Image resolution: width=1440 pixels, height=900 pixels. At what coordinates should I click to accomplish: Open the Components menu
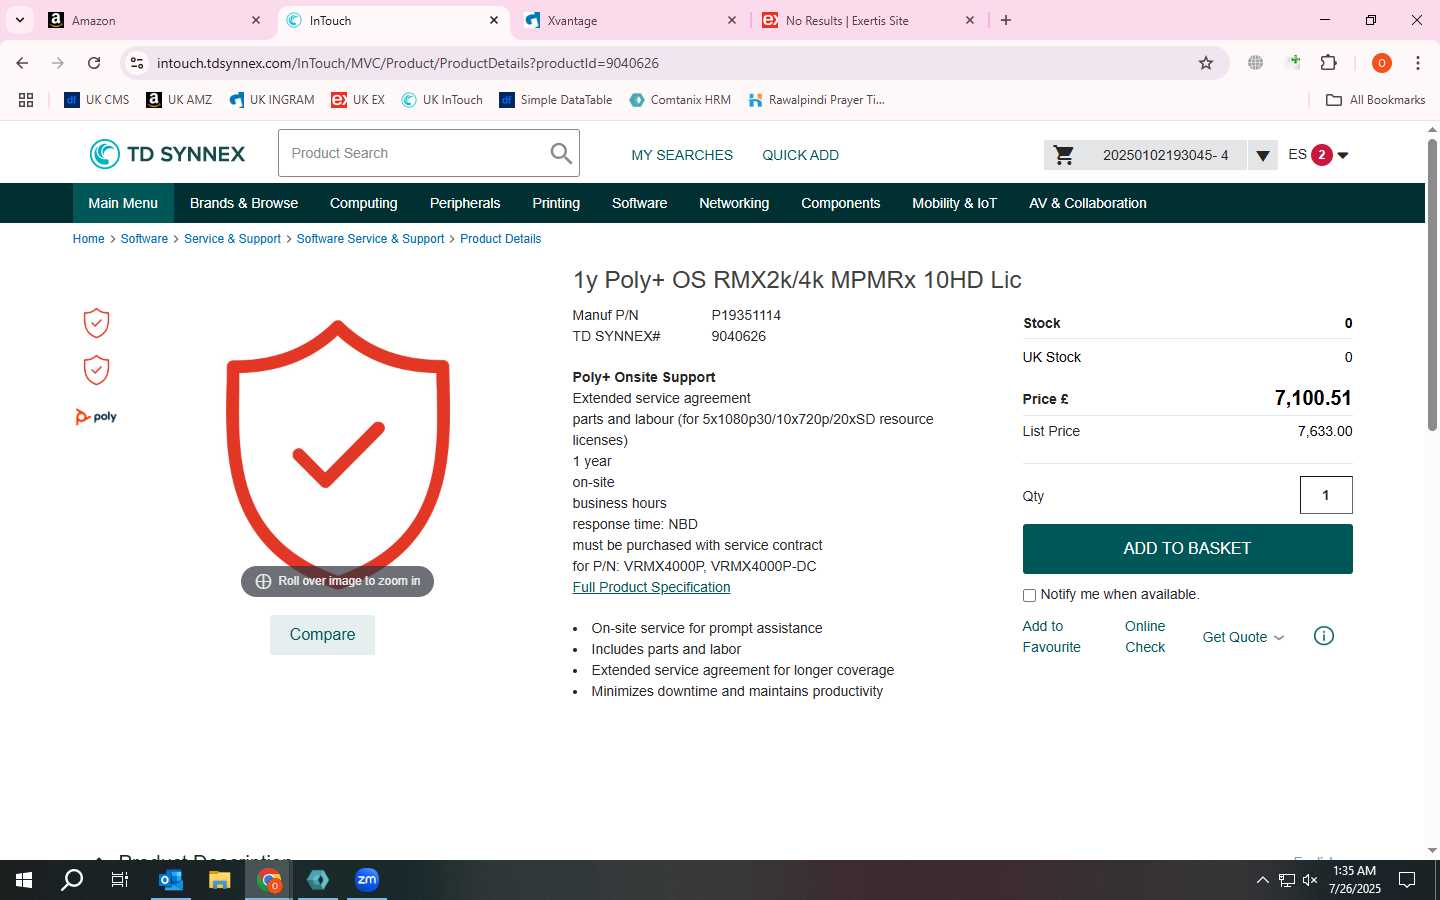840,203
